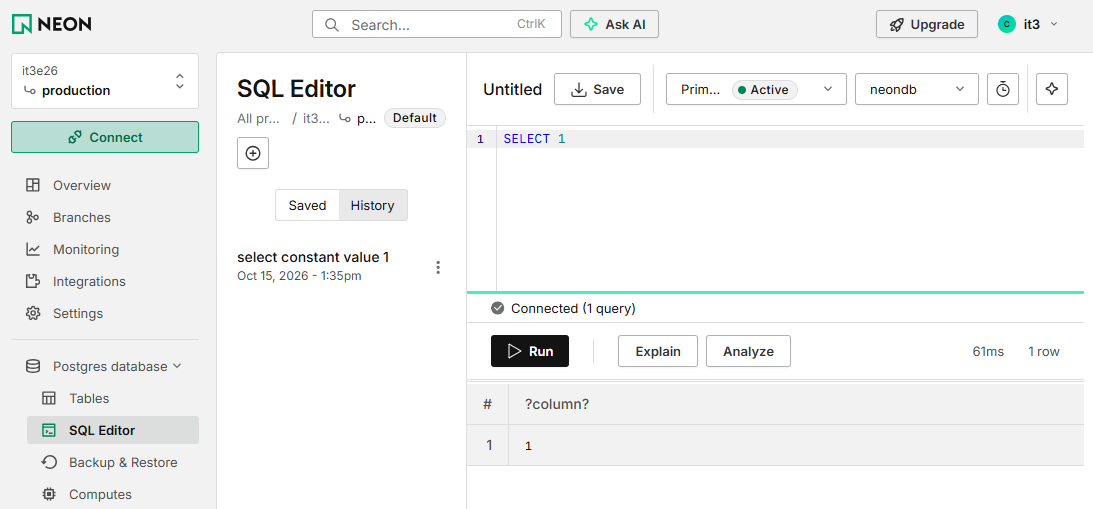Click the search magnifier icon

[333, 24]
